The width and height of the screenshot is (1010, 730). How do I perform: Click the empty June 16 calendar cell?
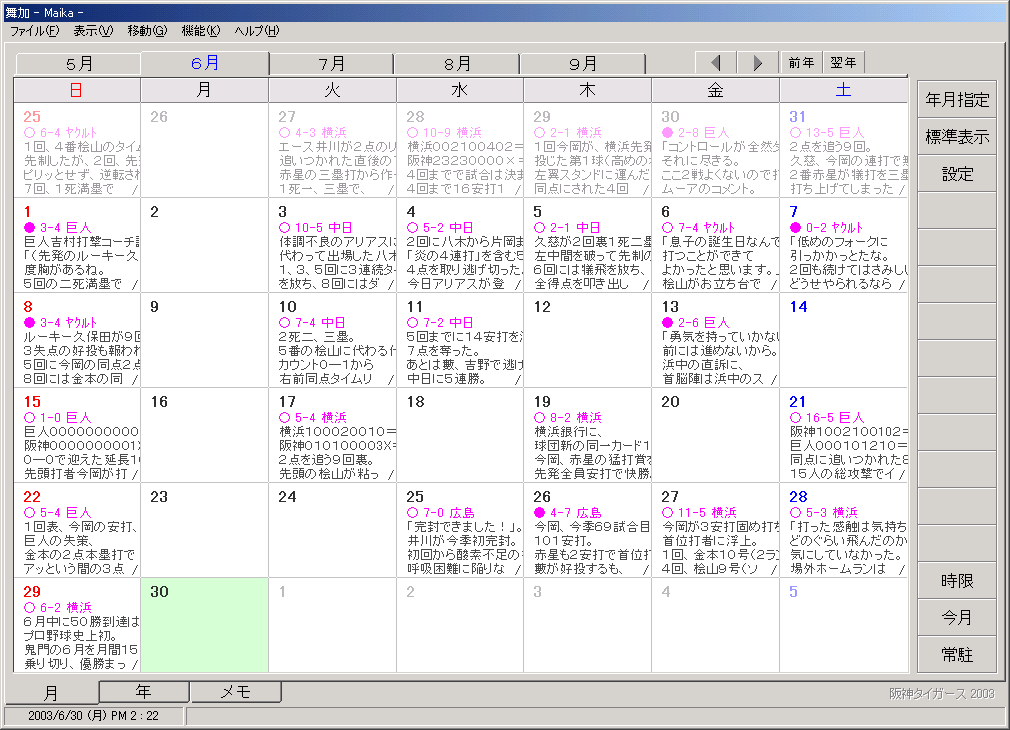[x=205, y=435]
